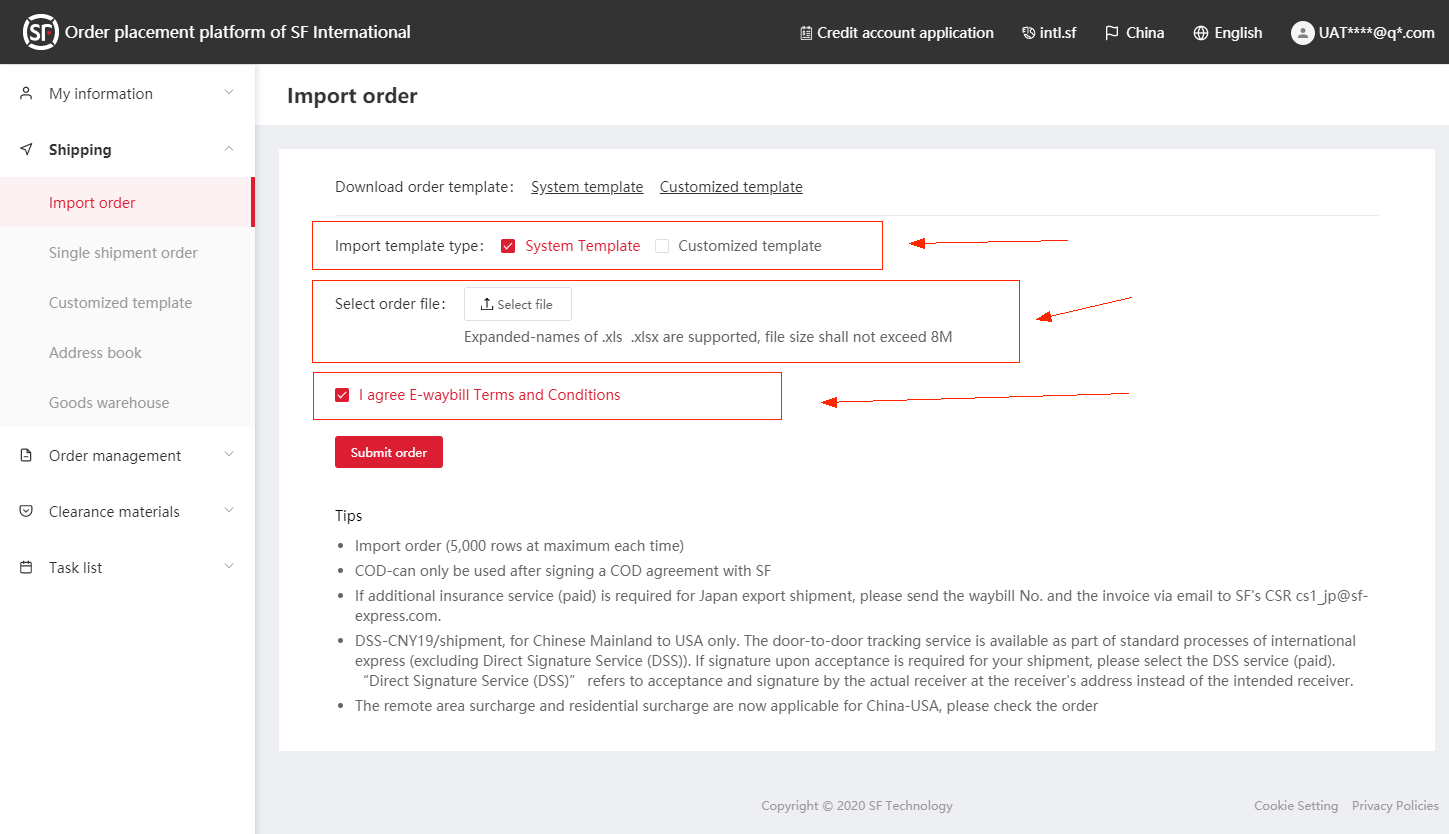Open Address book page

(127, 353)
